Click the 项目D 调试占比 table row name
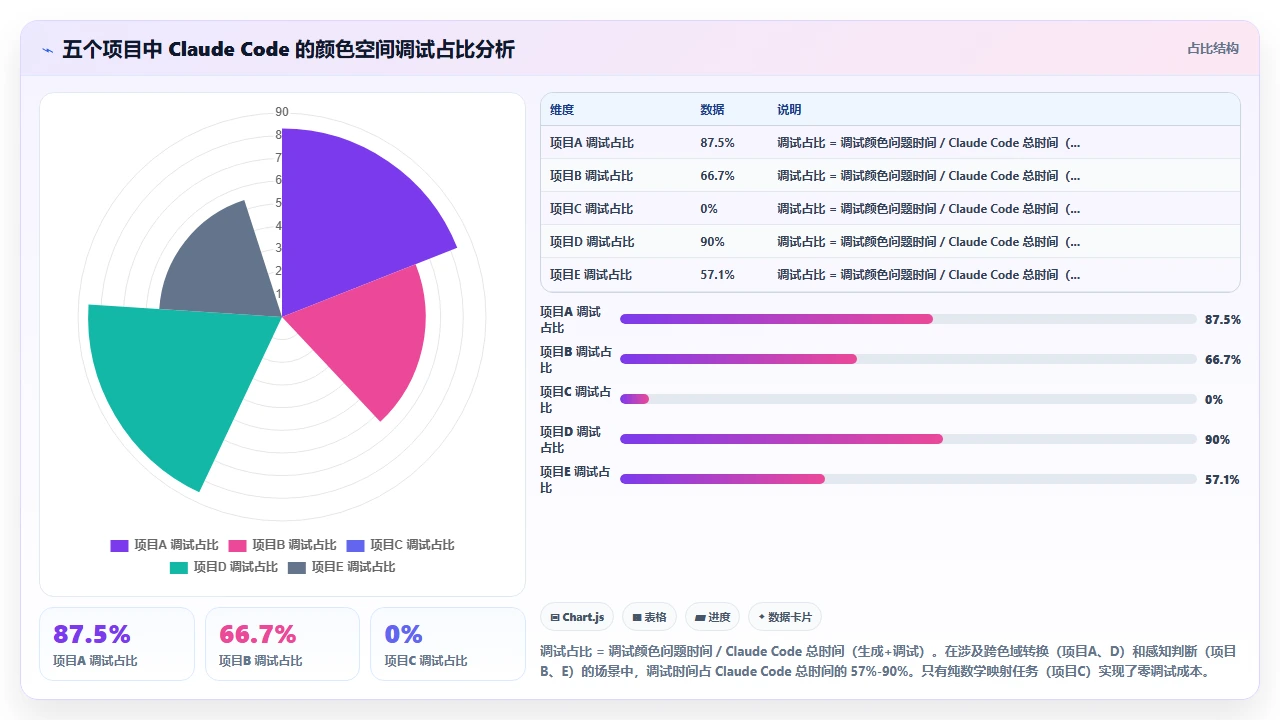The width and height of the screenshot is (1280, 720). 592,242
